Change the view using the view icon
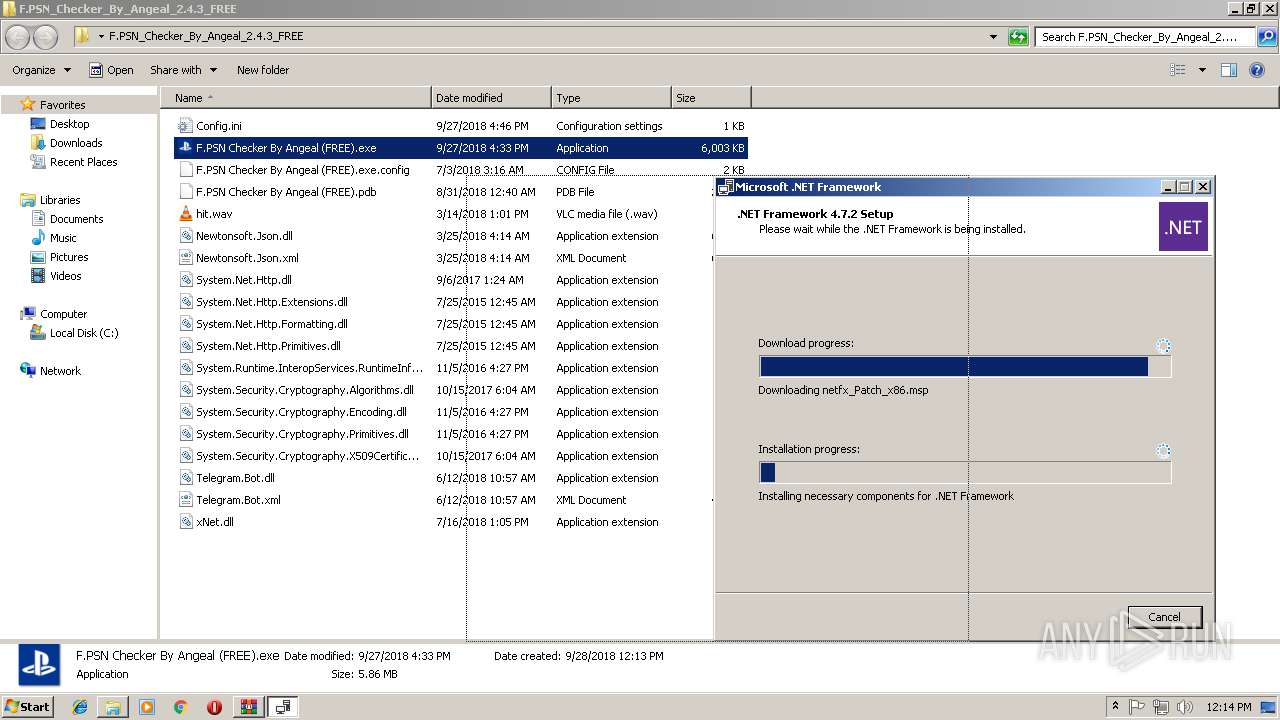 click(1178, 70)
